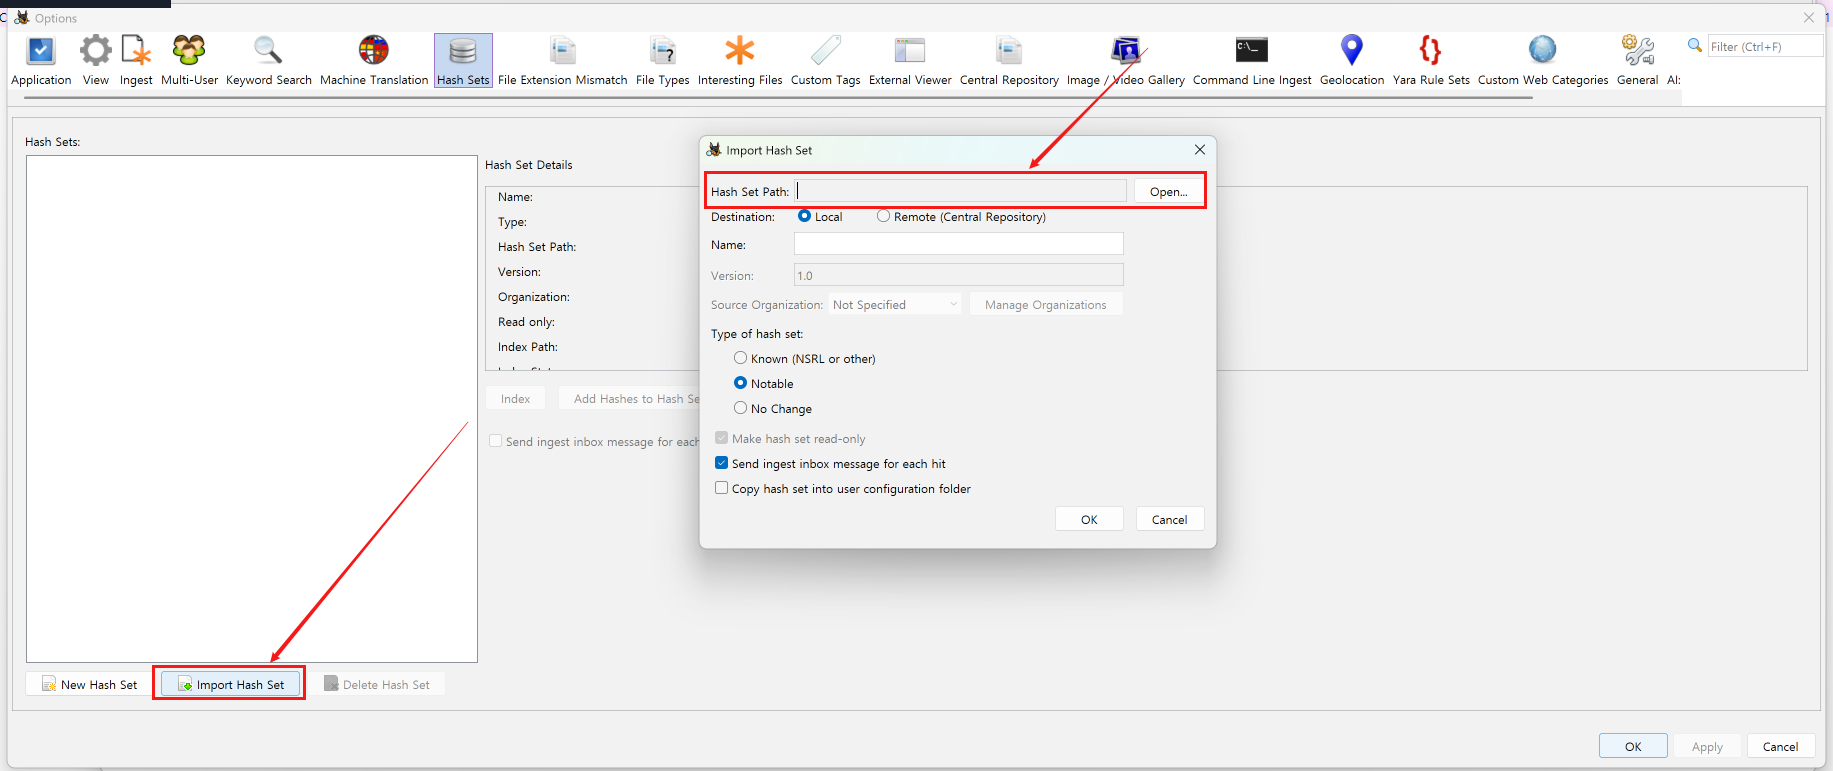Viewport: 1833px width, 771px height.
Task: Toggle Send ingest inbox message for each hit
Action: pos(721,463)
